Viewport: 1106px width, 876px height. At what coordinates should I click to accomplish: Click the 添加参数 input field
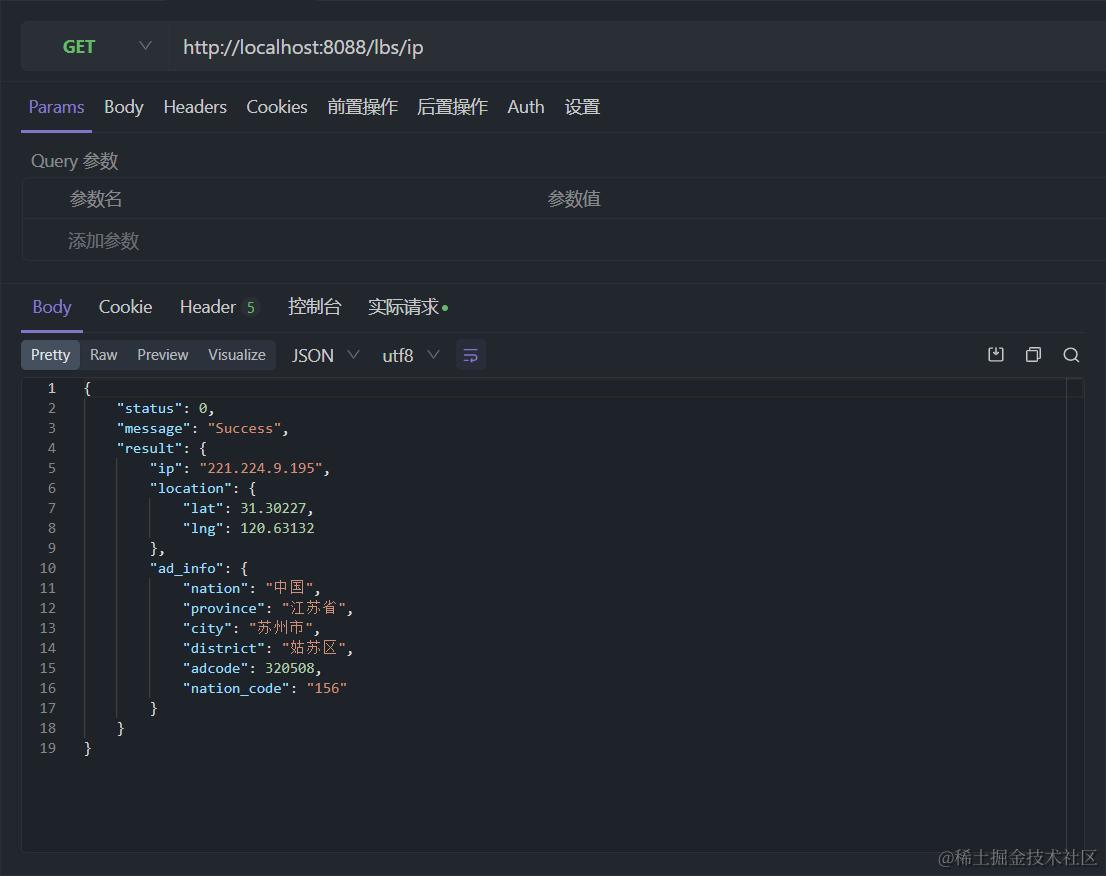tap(104, 241)
